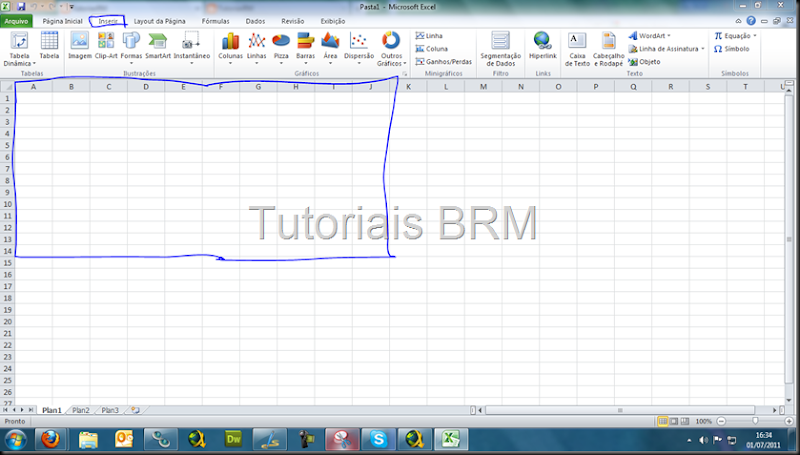Insert a Tabela Dinâmica pivot table
This screenshot has height=455, width=800.
pos(19,49)
